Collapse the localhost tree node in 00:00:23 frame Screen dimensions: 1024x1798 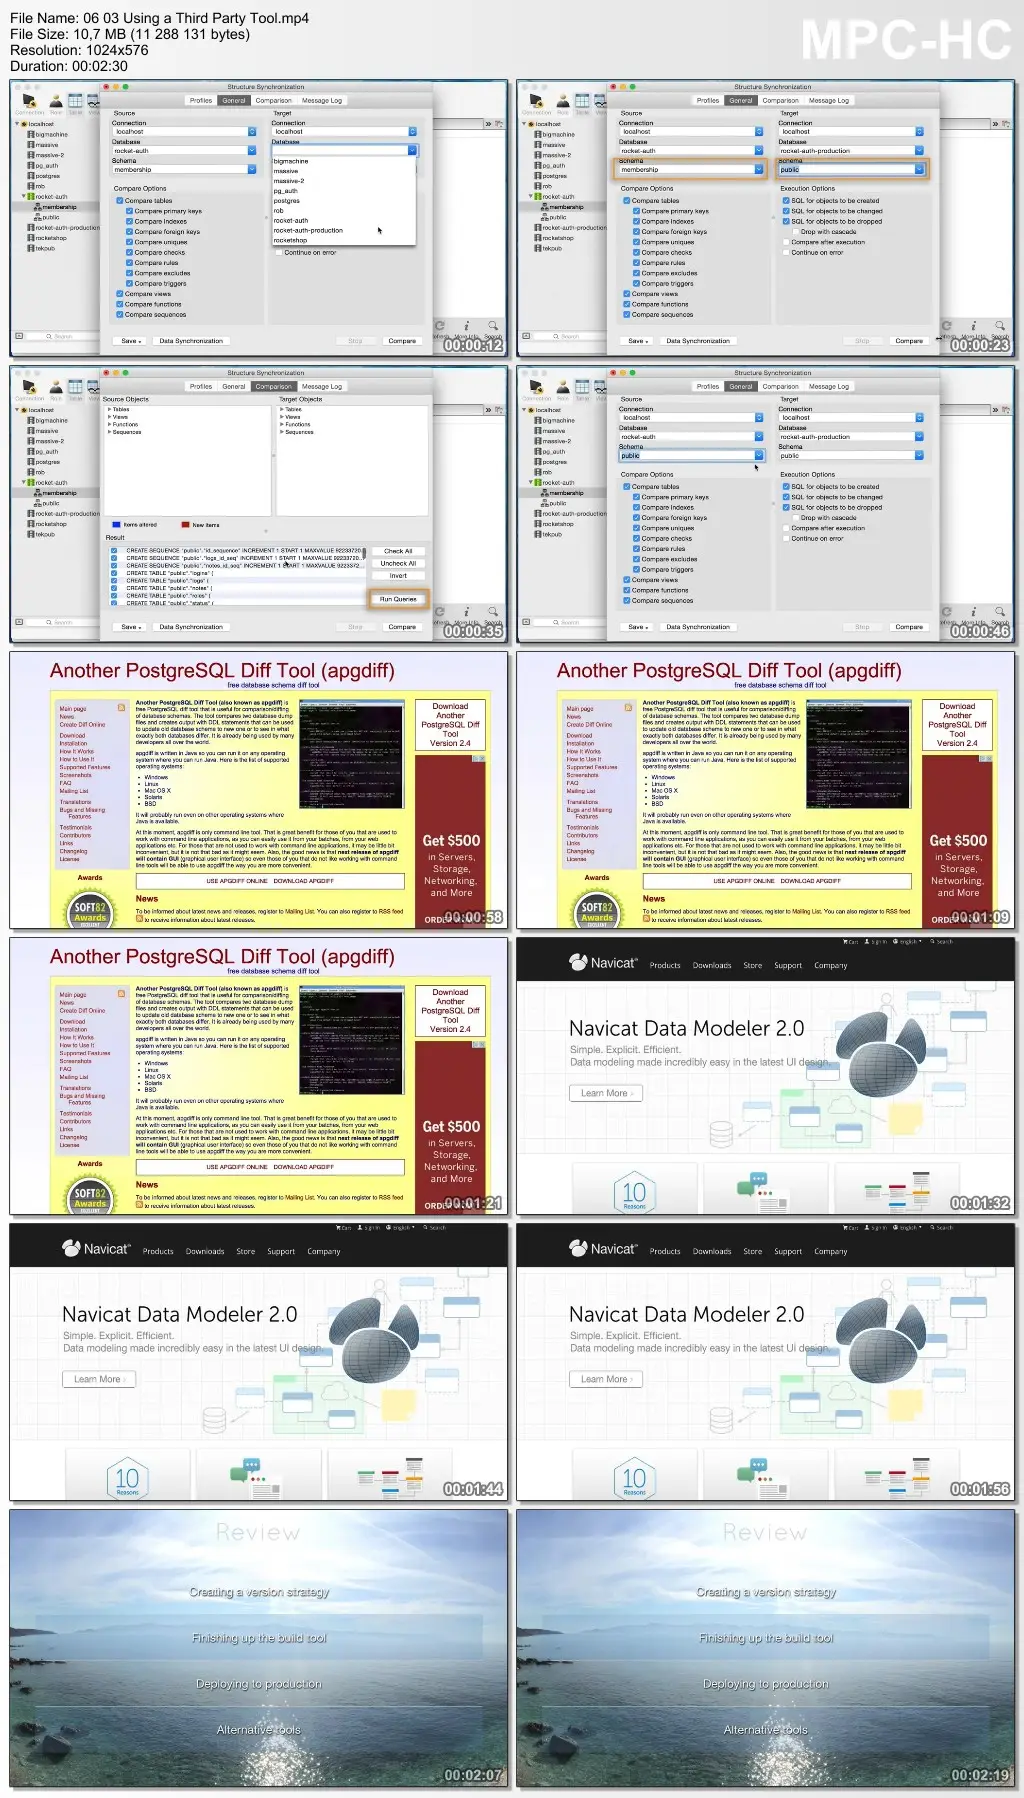(x=524, y=124)
